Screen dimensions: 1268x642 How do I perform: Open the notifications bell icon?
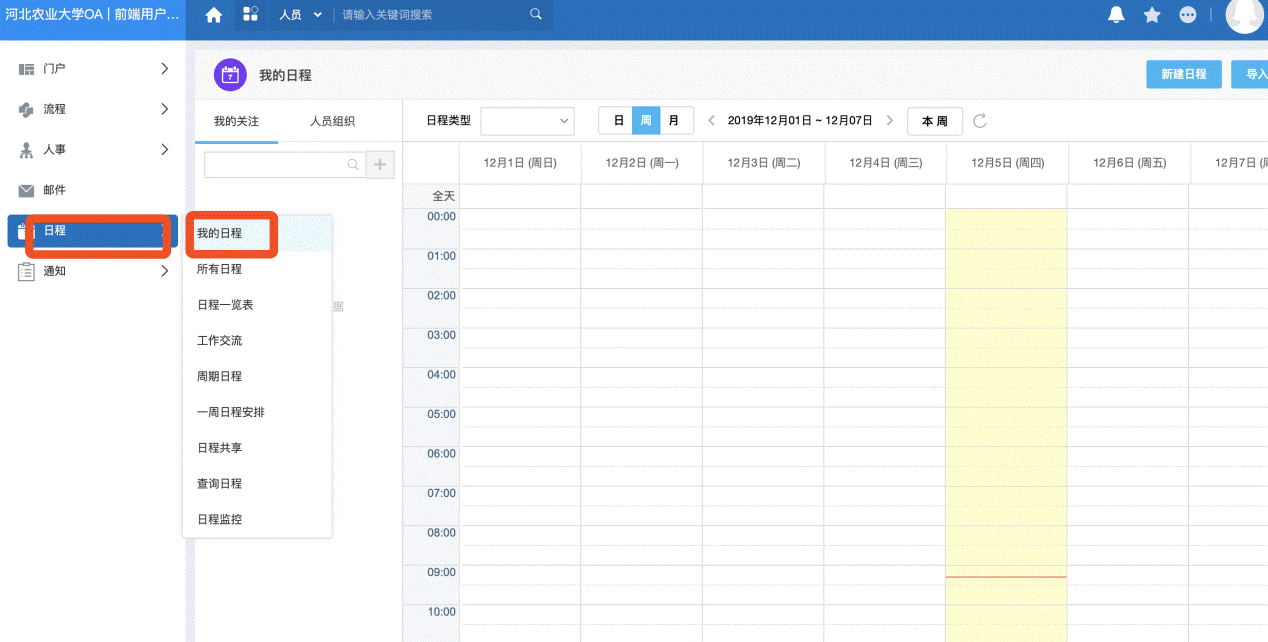point(1116,15)
